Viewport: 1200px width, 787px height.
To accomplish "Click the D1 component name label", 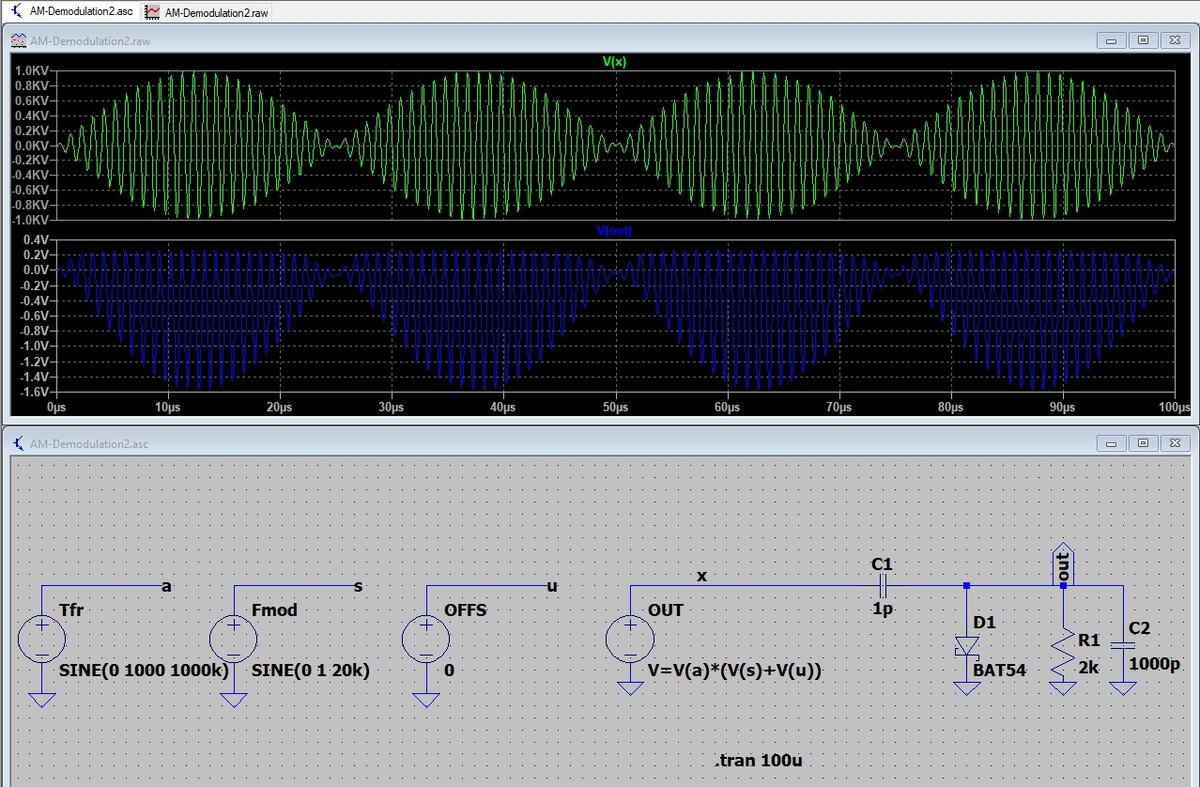I will coord(984,622).
